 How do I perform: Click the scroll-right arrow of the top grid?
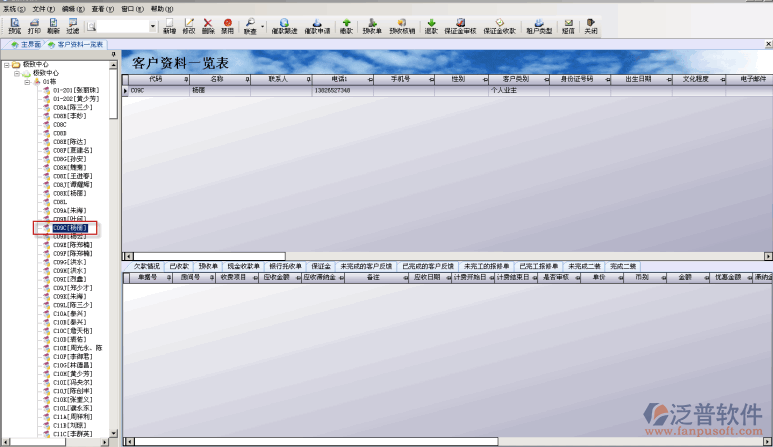click(768, 256)
